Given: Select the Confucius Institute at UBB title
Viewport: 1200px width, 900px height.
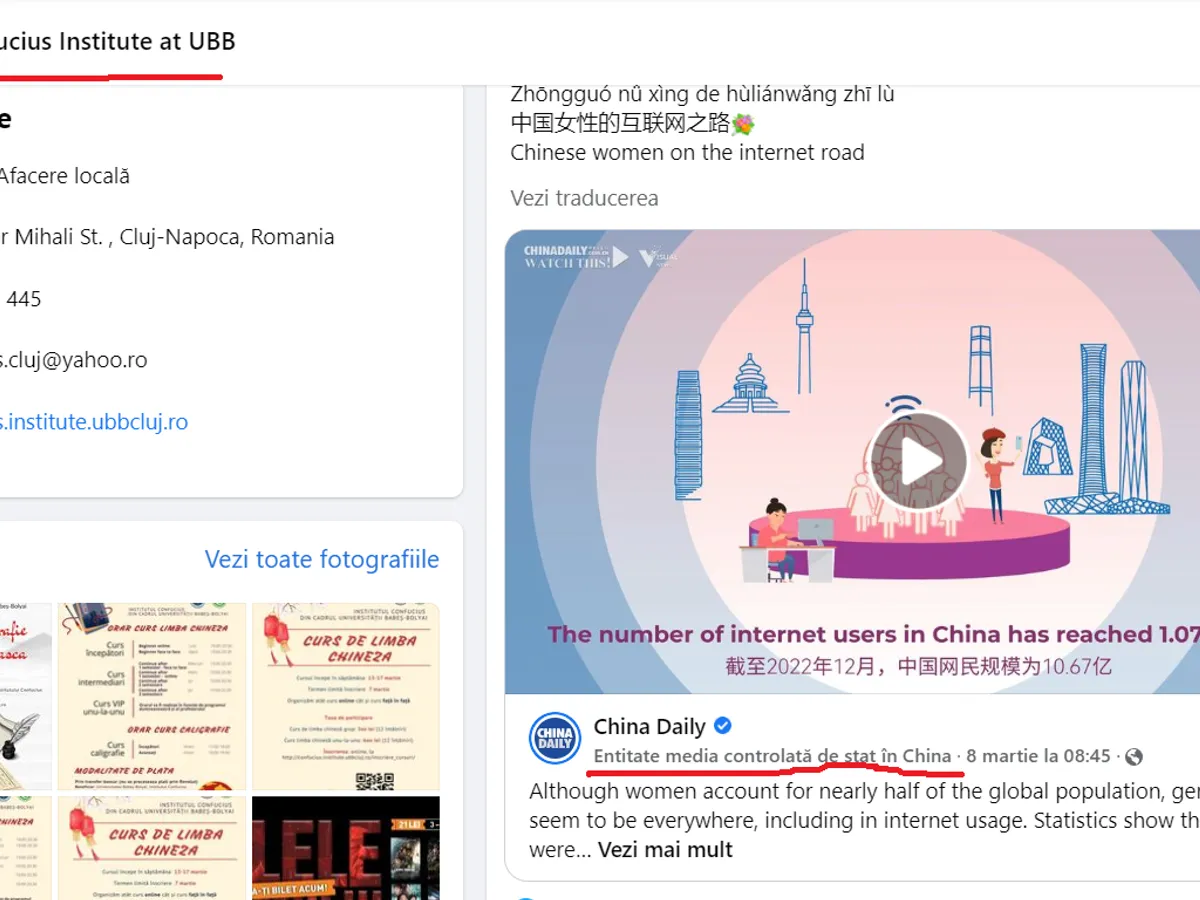Looking at the screenshot, I should click(x=118, y=42).
